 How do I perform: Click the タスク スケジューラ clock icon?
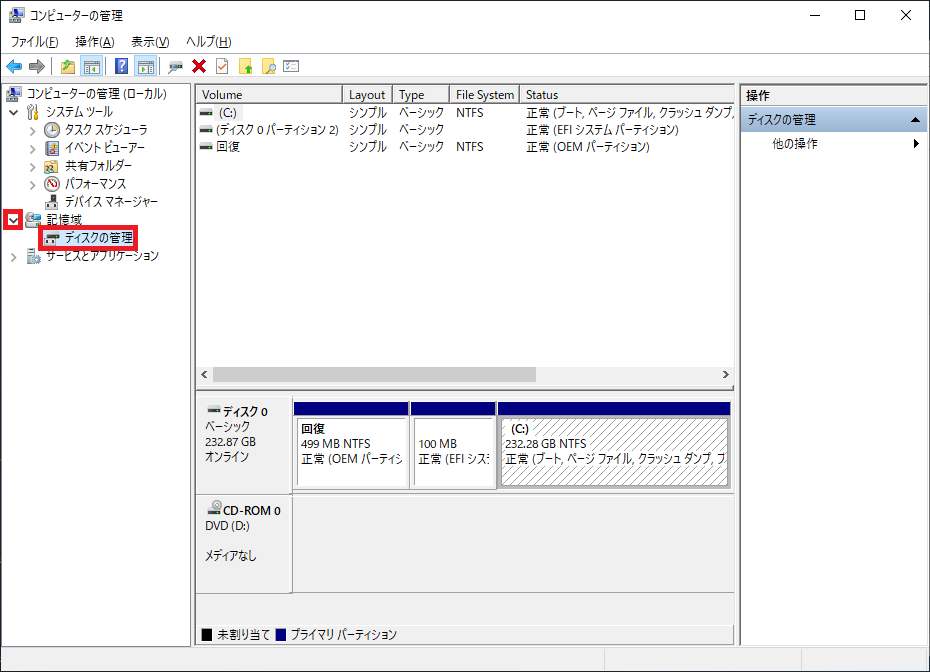[x=52, y=130]
